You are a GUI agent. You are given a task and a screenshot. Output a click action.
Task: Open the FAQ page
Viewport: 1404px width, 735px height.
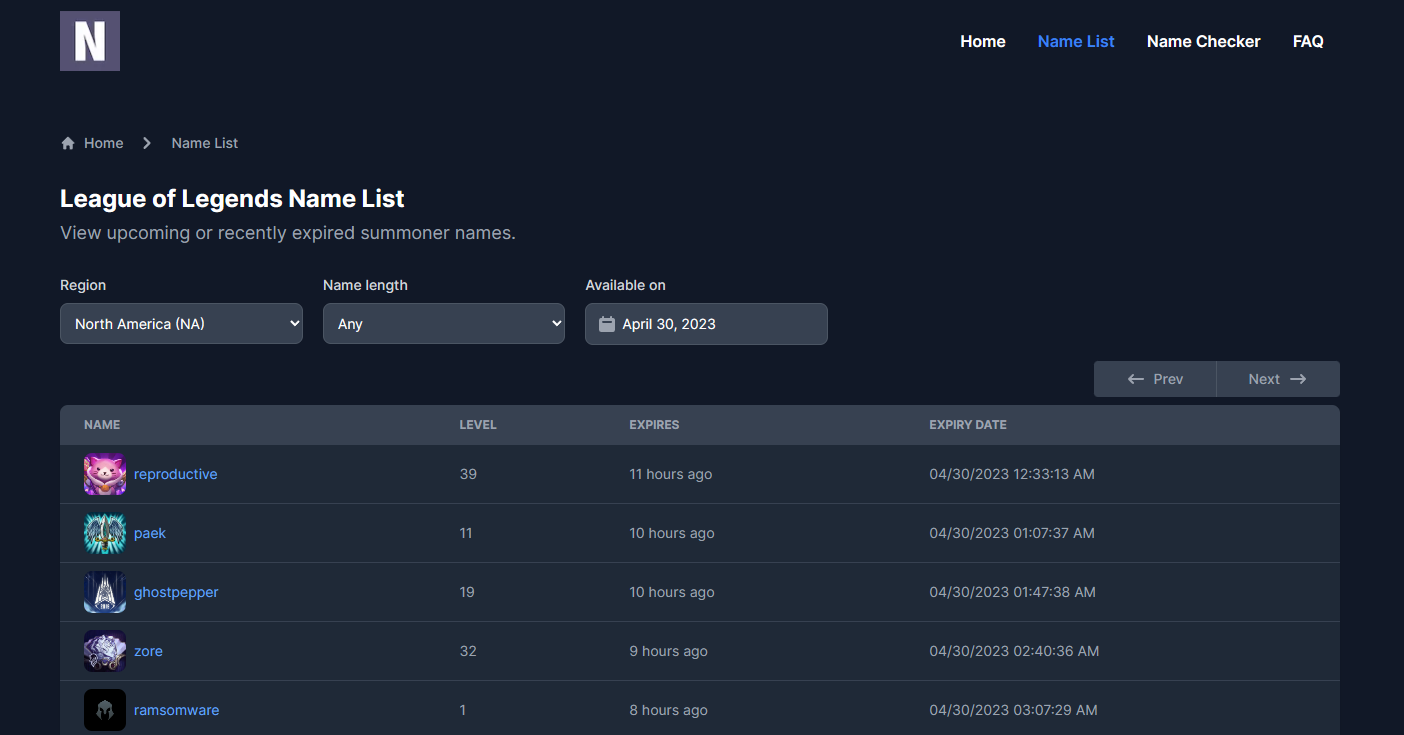click(x=1308, y=41)
